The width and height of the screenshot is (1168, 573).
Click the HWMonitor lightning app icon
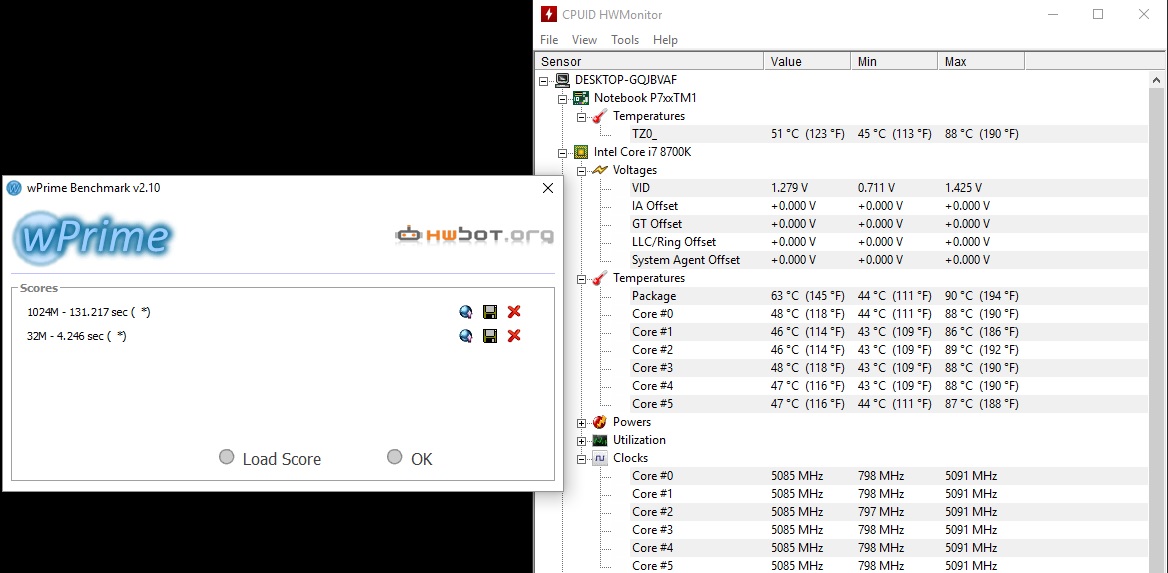548,14
